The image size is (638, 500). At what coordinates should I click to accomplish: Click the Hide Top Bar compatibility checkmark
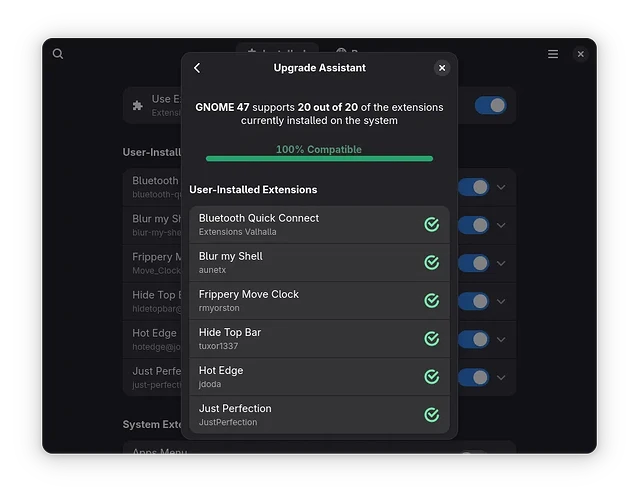coord(432,338)
